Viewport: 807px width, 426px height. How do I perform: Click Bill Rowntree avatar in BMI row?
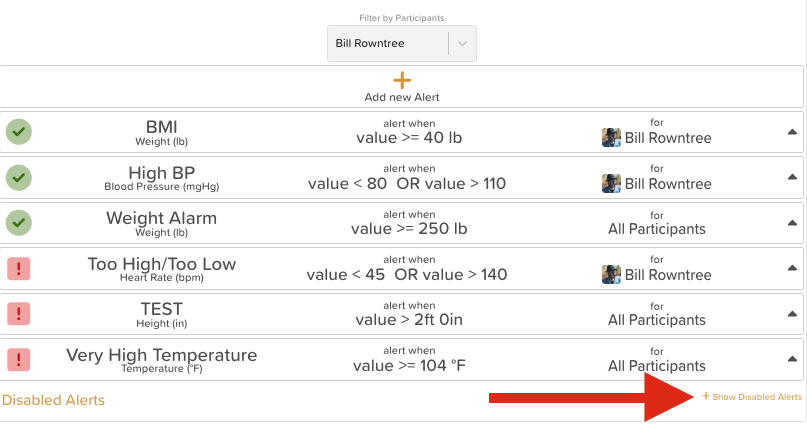point(611,138)
